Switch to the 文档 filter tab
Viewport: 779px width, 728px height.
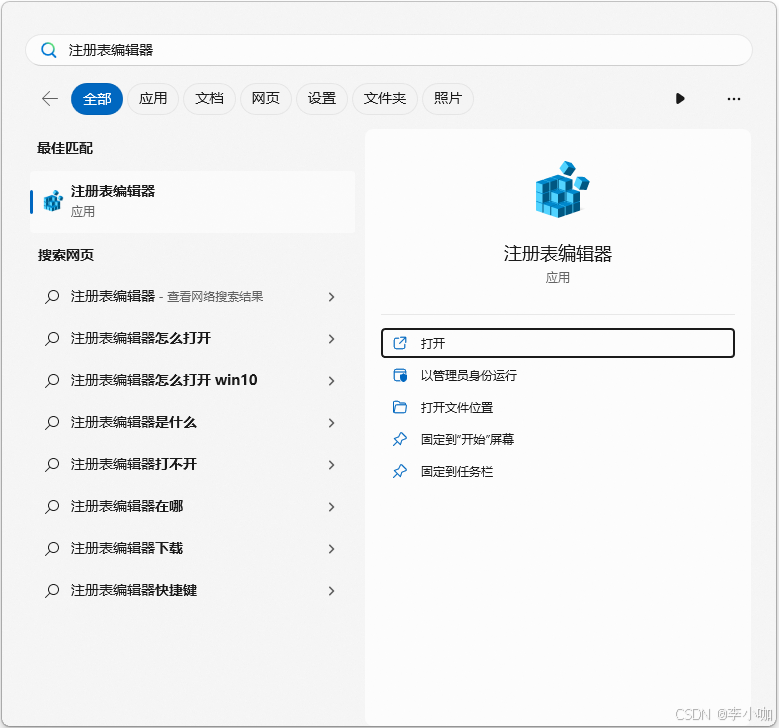[209, 99]
